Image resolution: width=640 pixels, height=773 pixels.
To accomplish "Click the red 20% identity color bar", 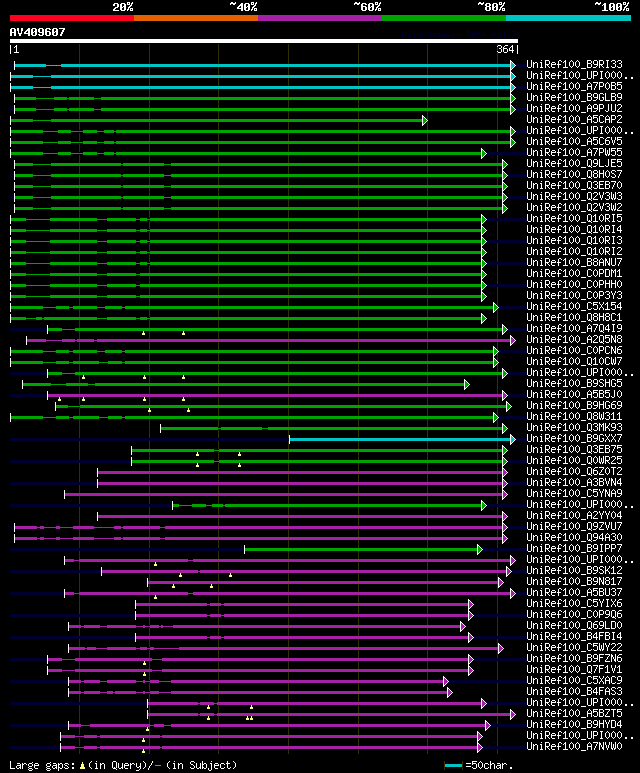I will pyautogui.click(x=72, y=18).
